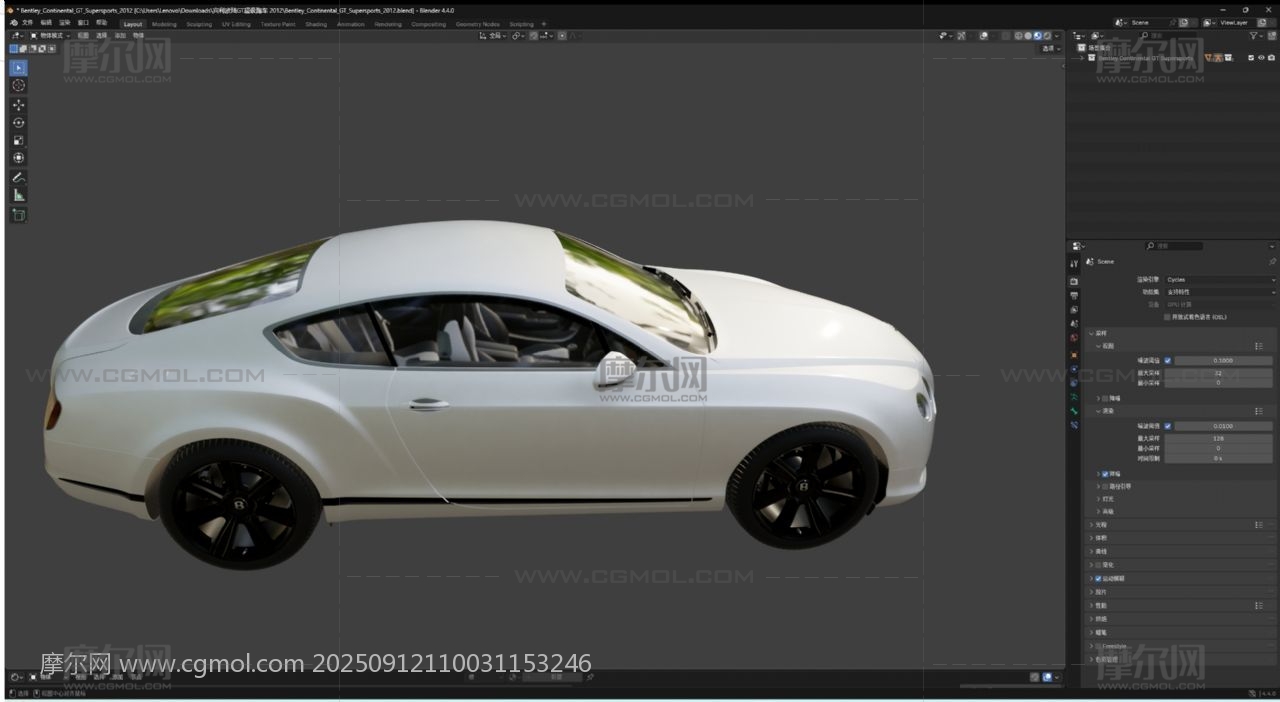This screenshot has width=1280, height=702.
Task: Select the Measure tool
Action: 19,195
